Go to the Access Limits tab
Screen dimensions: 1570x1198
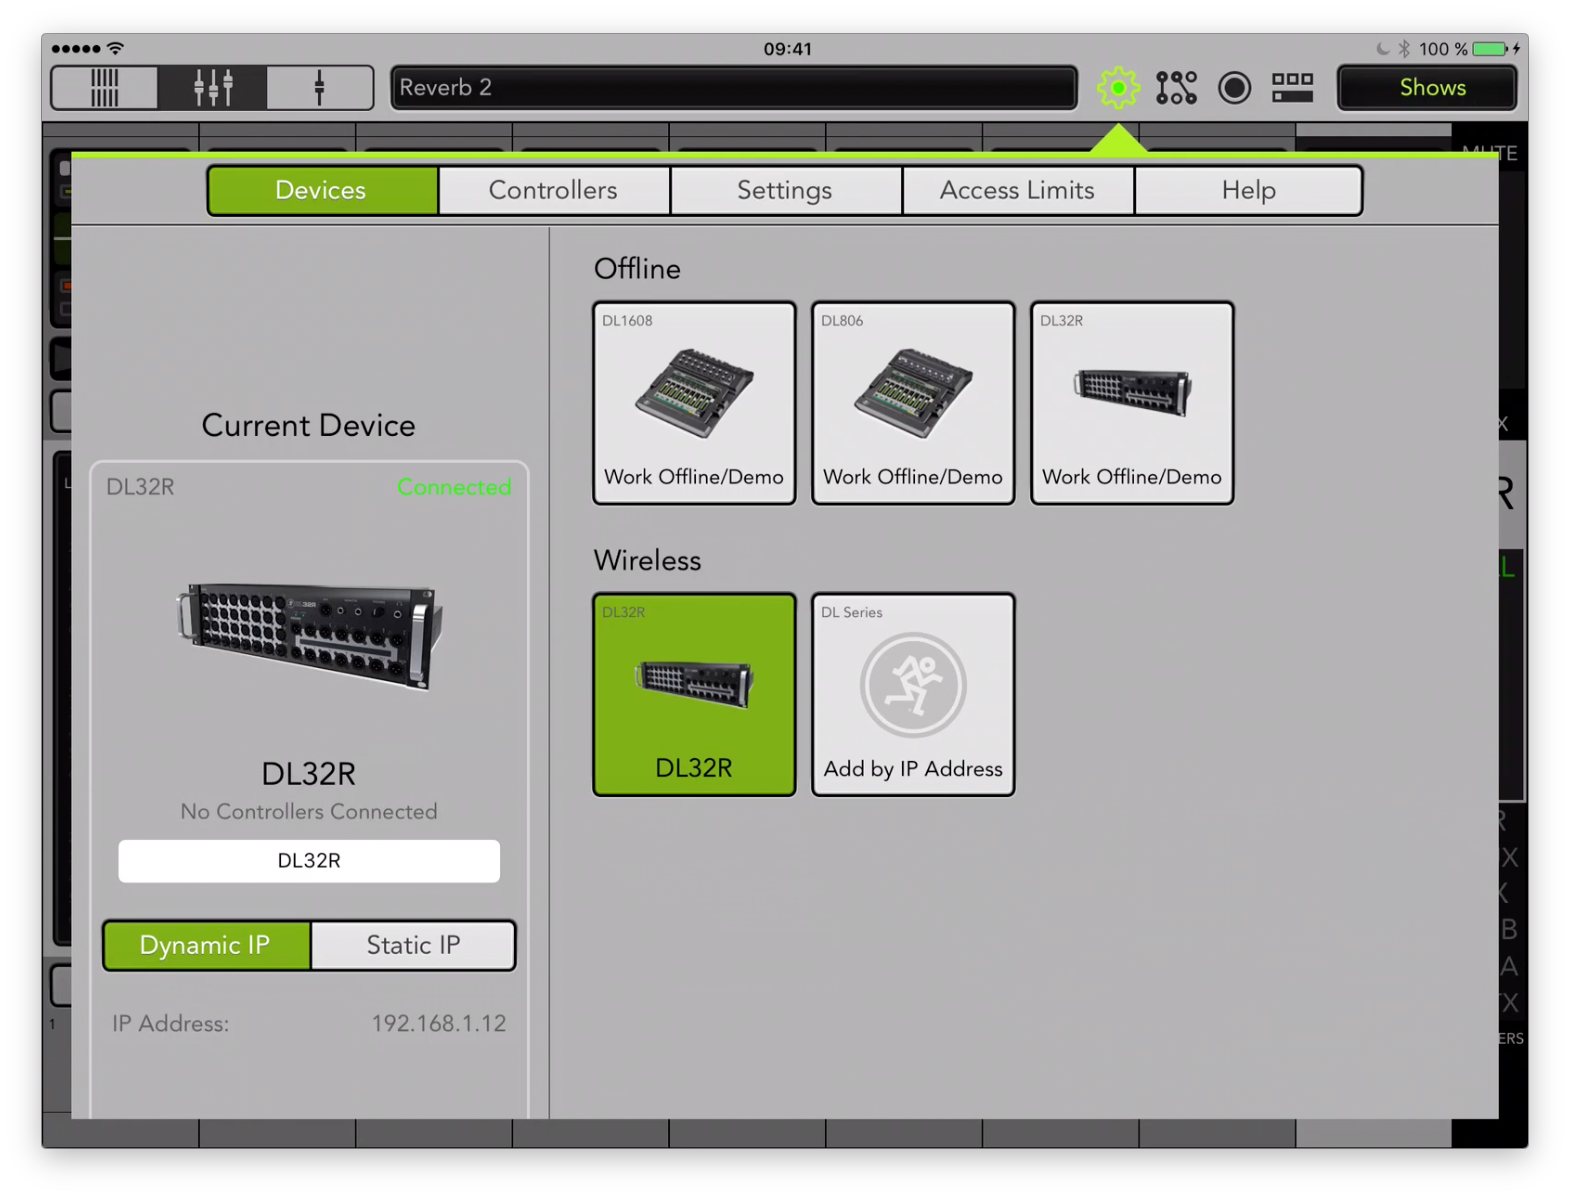[x=1017, y=190]
